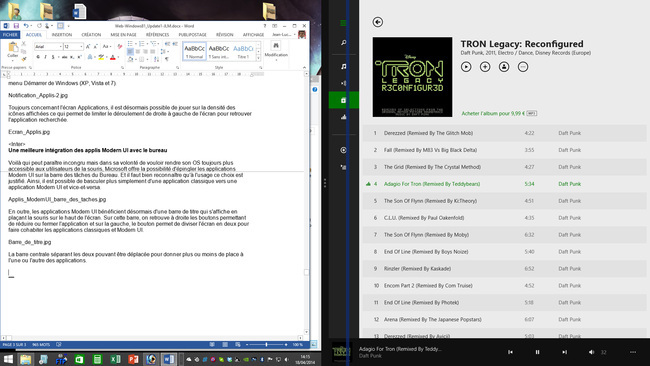Pause the playing track
This screenshot has height=366, width=650.
tap(537, 352)
